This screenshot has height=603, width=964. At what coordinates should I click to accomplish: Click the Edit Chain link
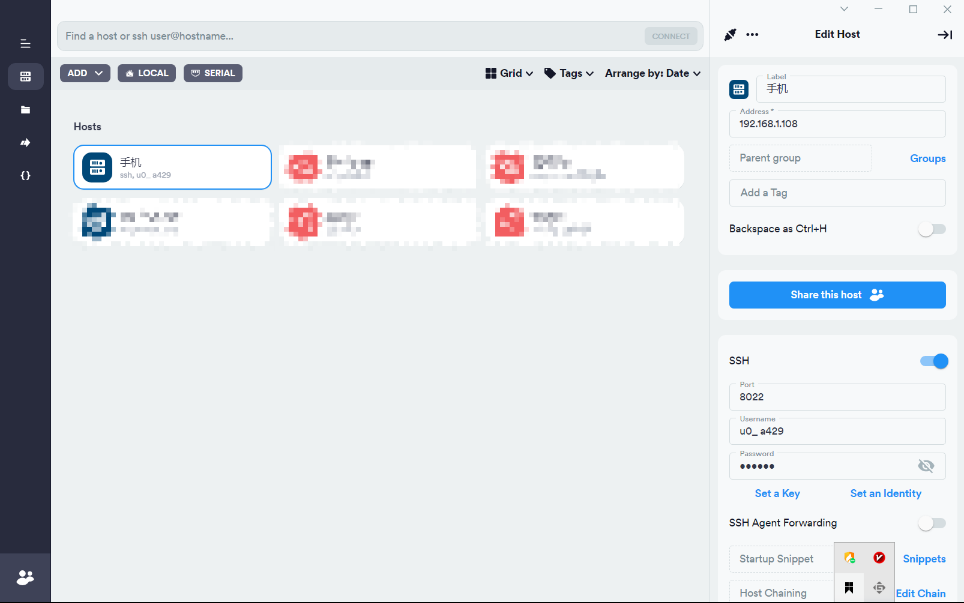click(920, 593)
